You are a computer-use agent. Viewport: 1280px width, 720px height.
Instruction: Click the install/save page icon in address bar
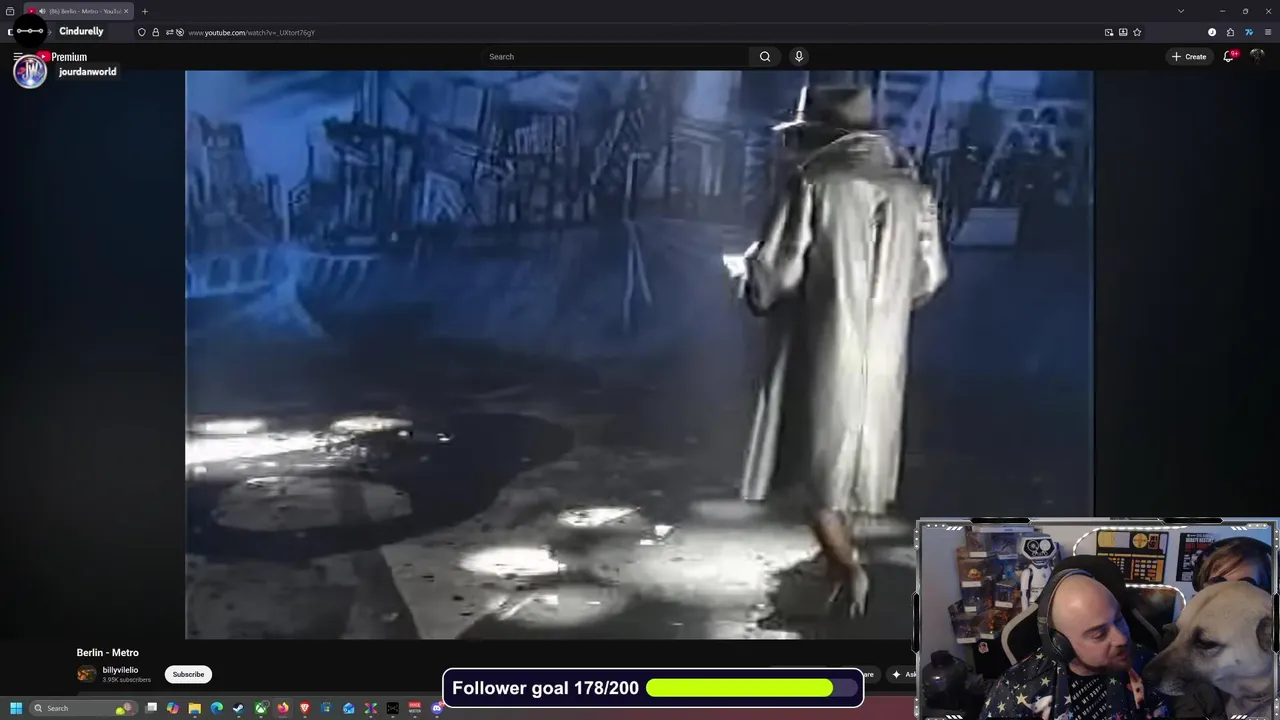pos(1123,32)
